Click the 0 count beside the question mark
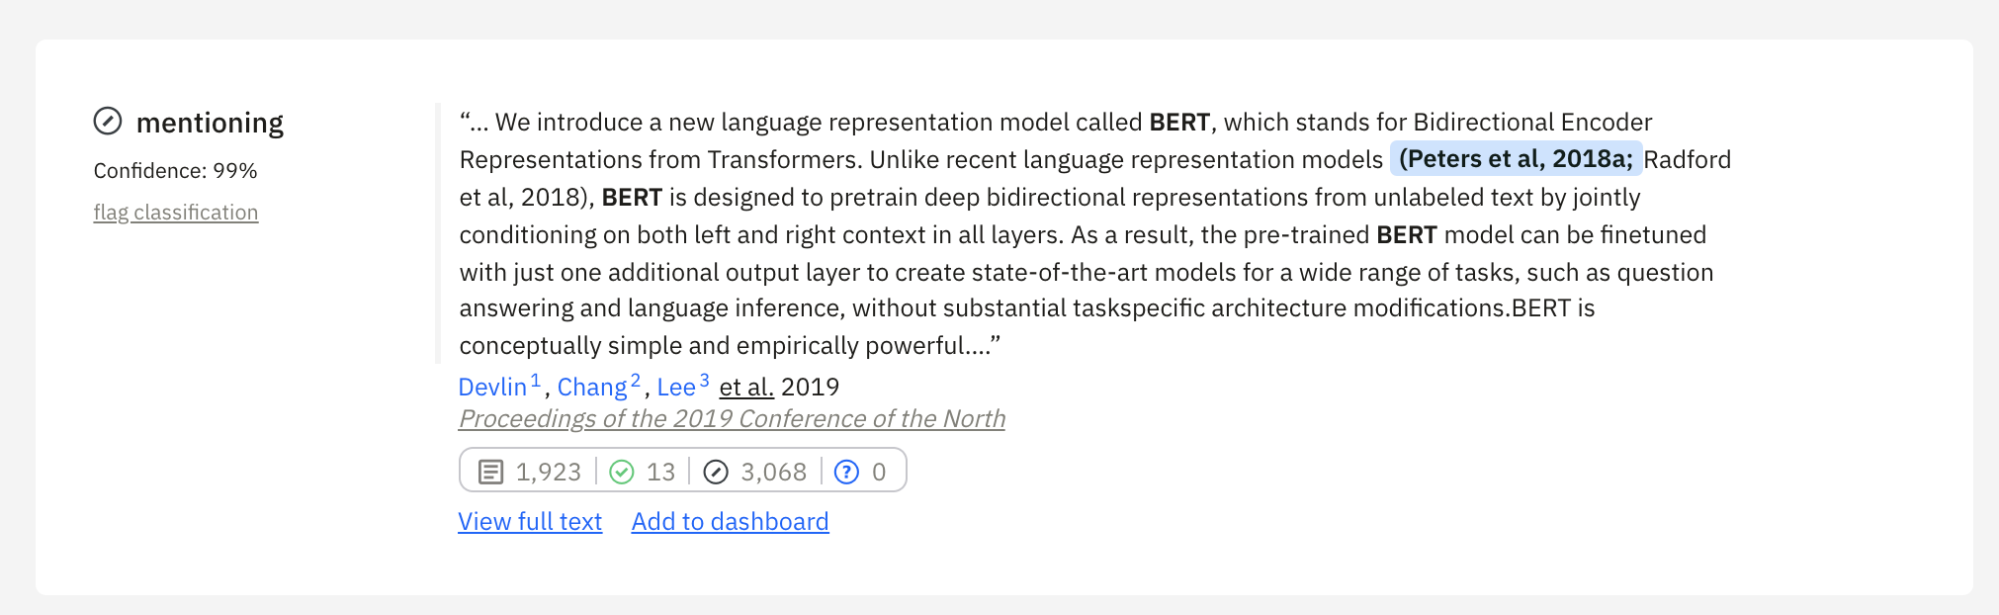The height and width of the screenshot is (615, 1999). pyautogui.click(x=879, y=472)
